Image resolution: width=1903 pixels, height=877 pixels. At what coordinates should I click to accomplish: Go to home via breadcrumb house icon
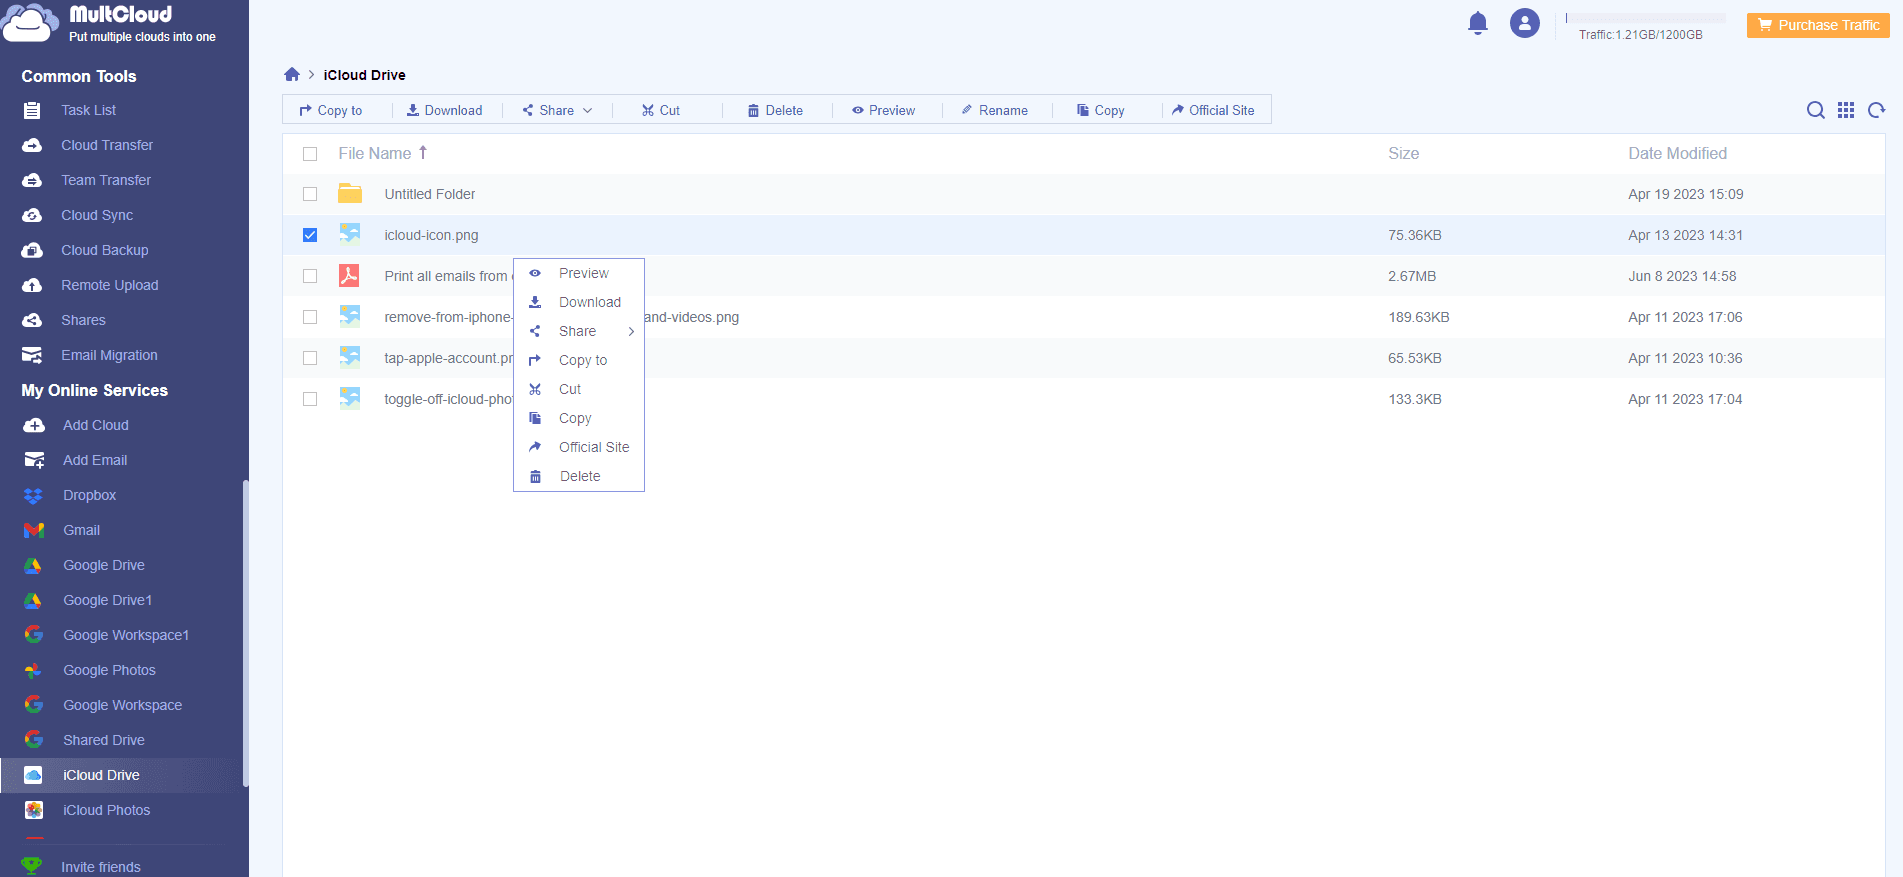(292, 74)
